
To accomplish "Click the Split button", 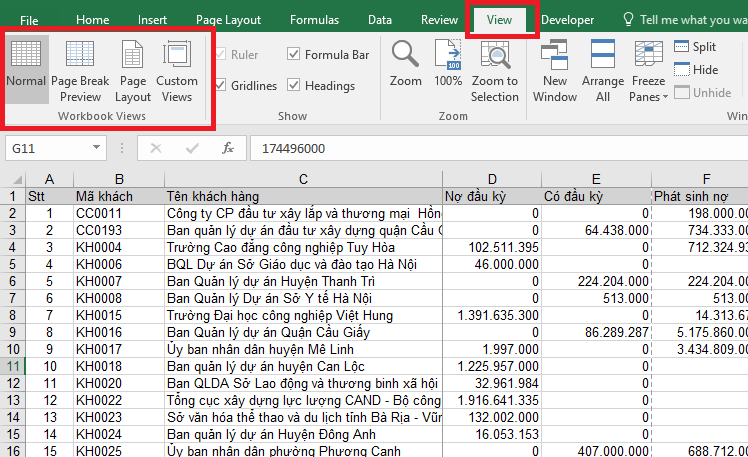I will (695, 47).
